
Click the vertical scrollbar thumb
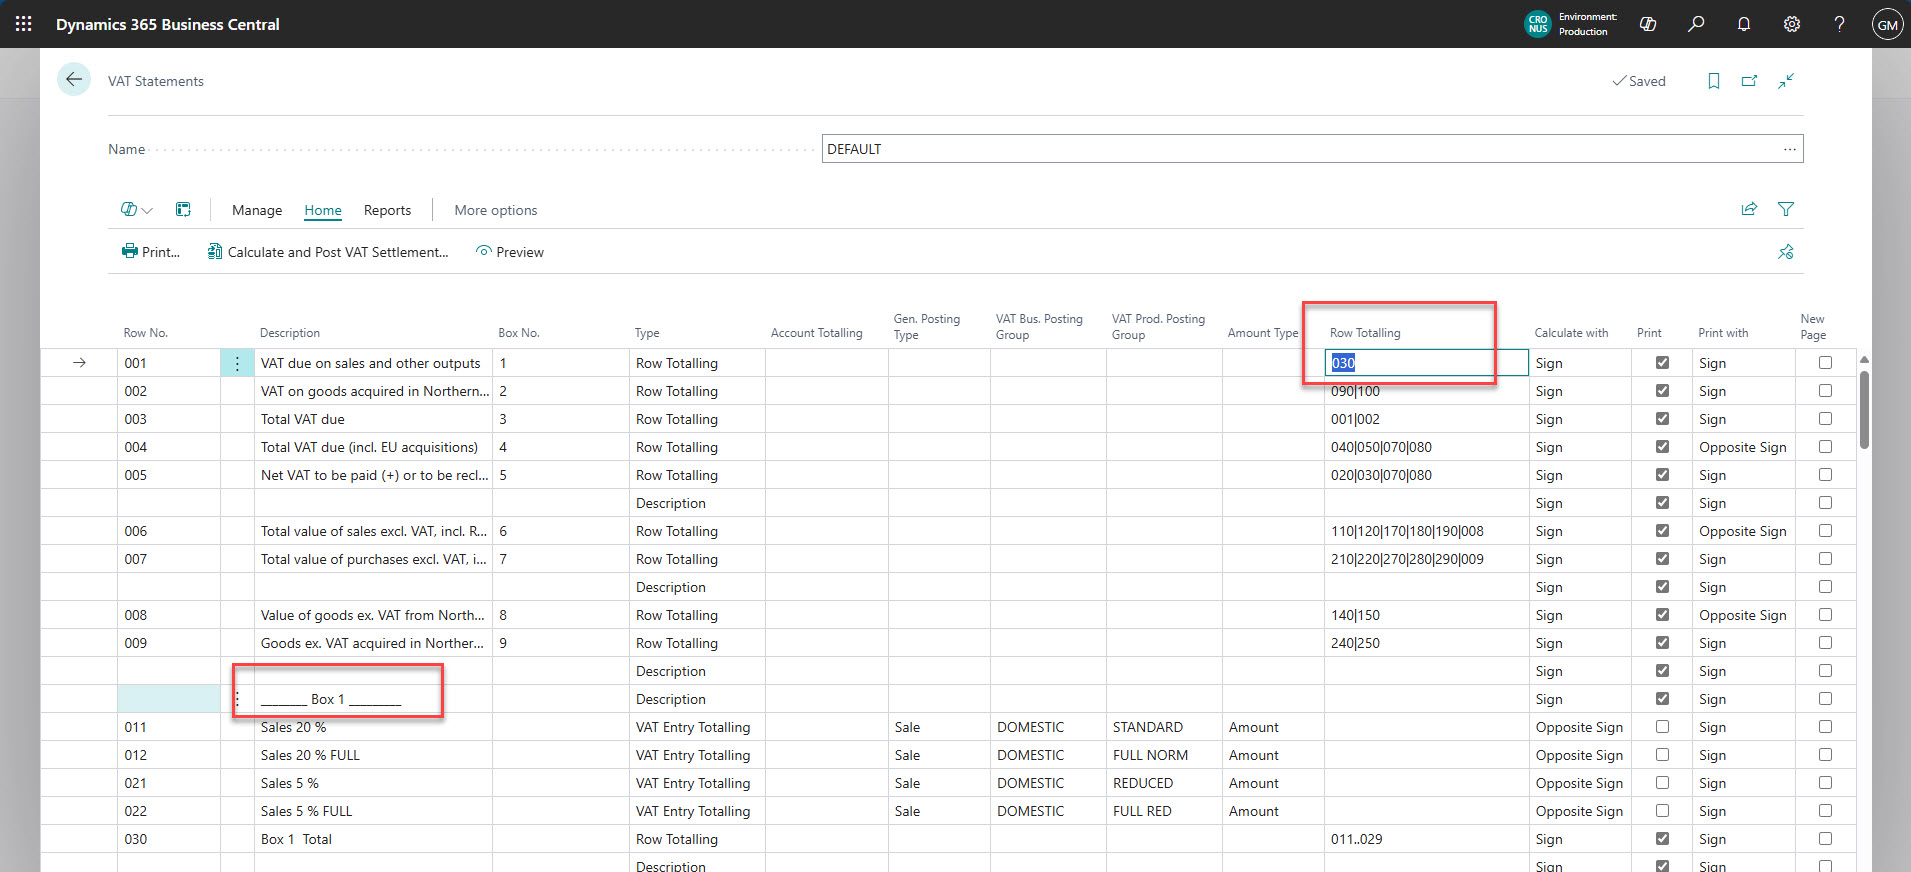[x=1864, y=410]
